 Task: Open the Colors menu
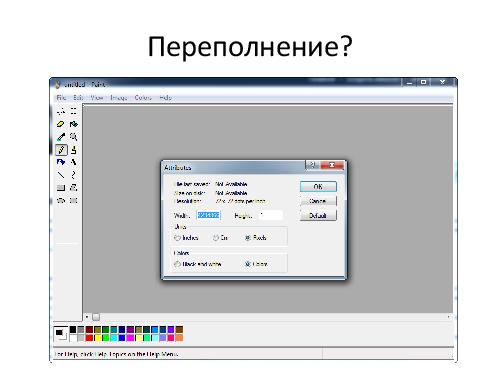coord(143,98)
